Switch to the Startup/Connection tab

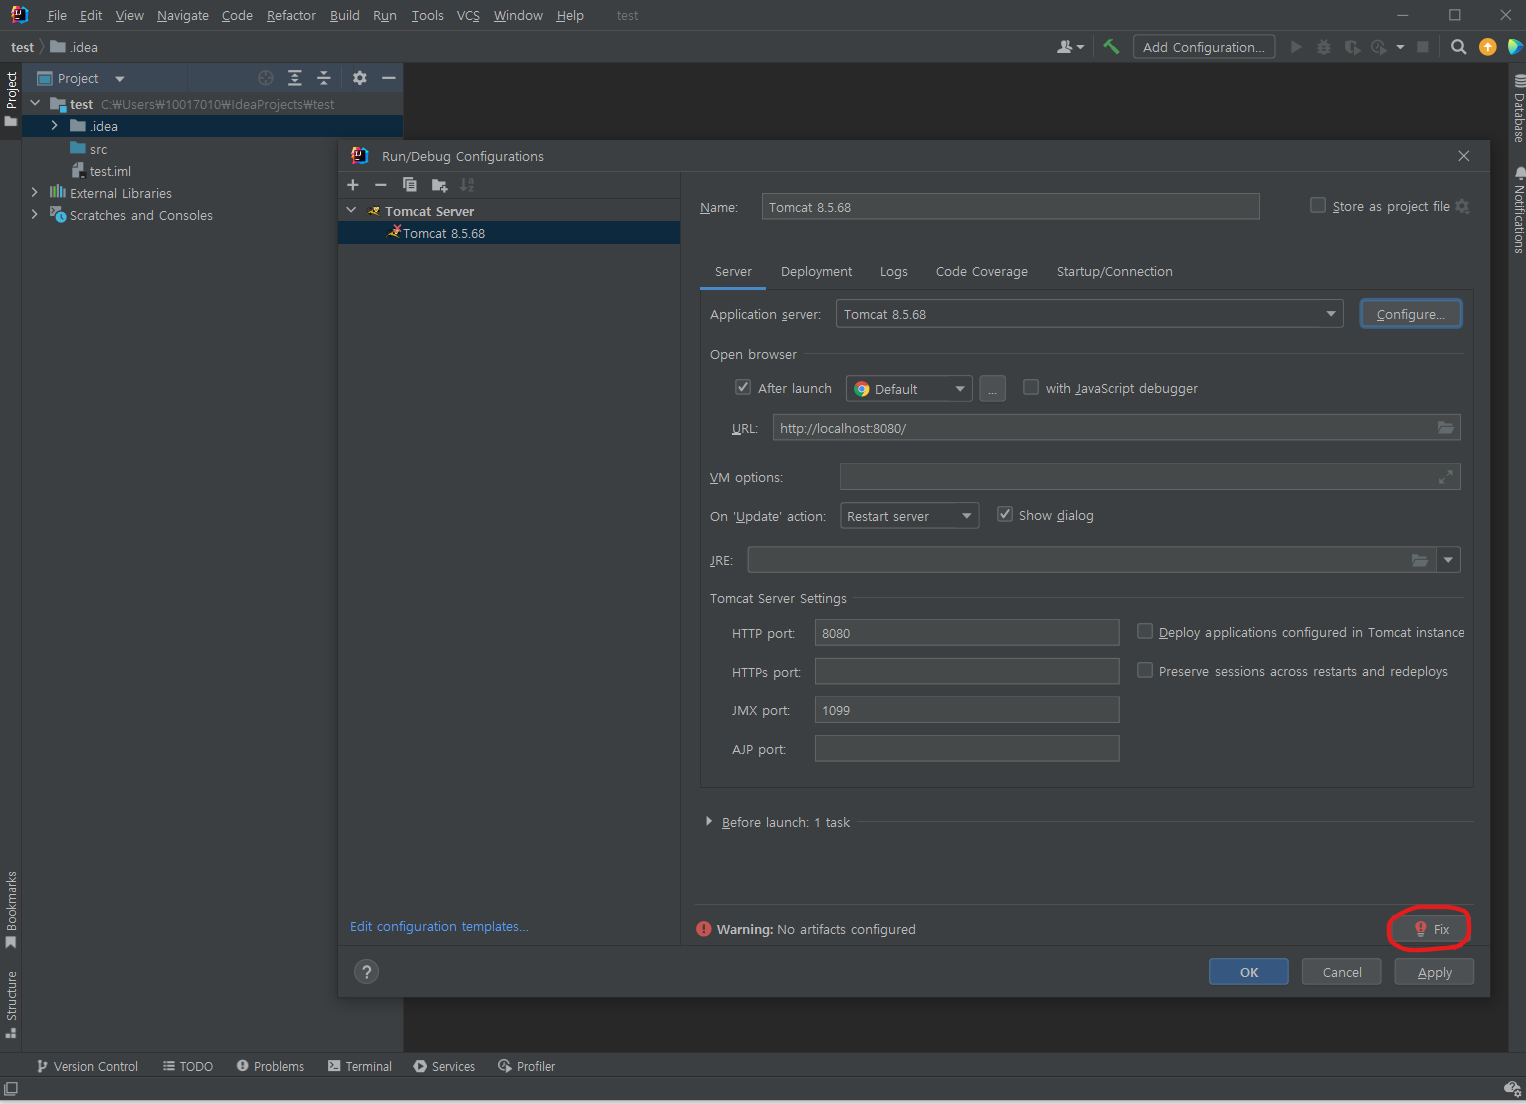click(1114, 272)
